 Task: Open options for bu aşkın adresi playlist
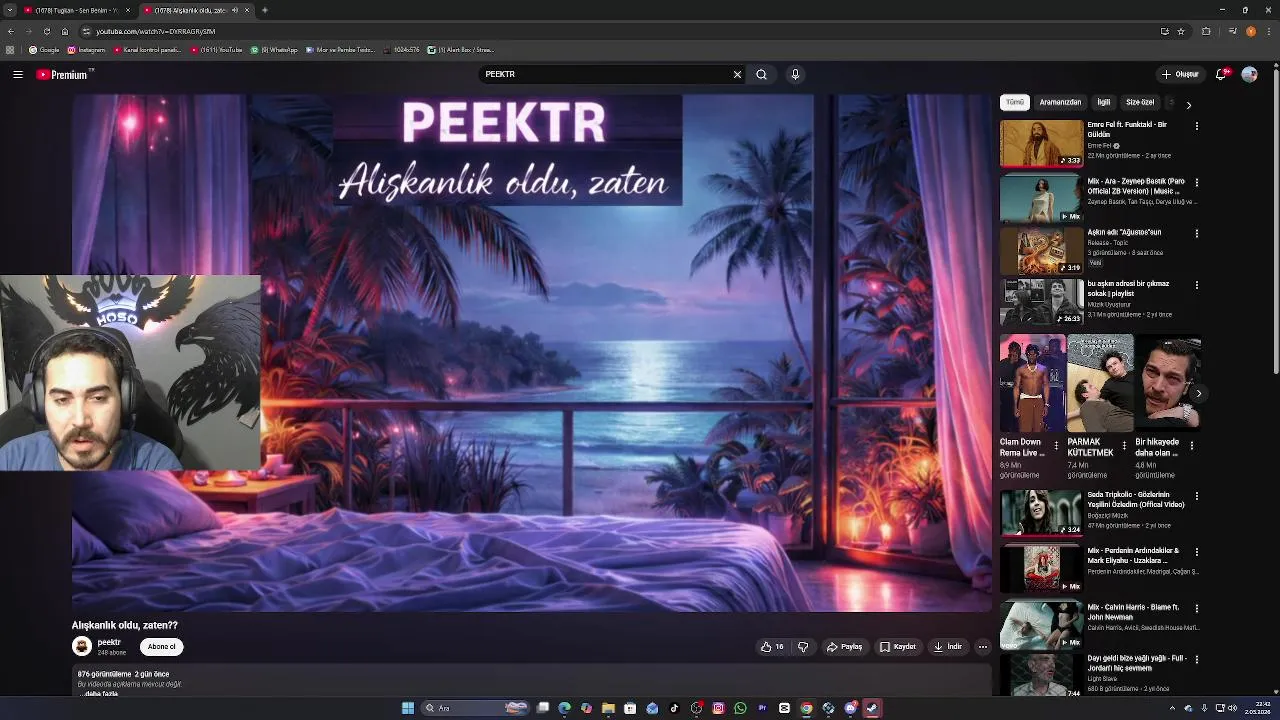point(1196,285)
